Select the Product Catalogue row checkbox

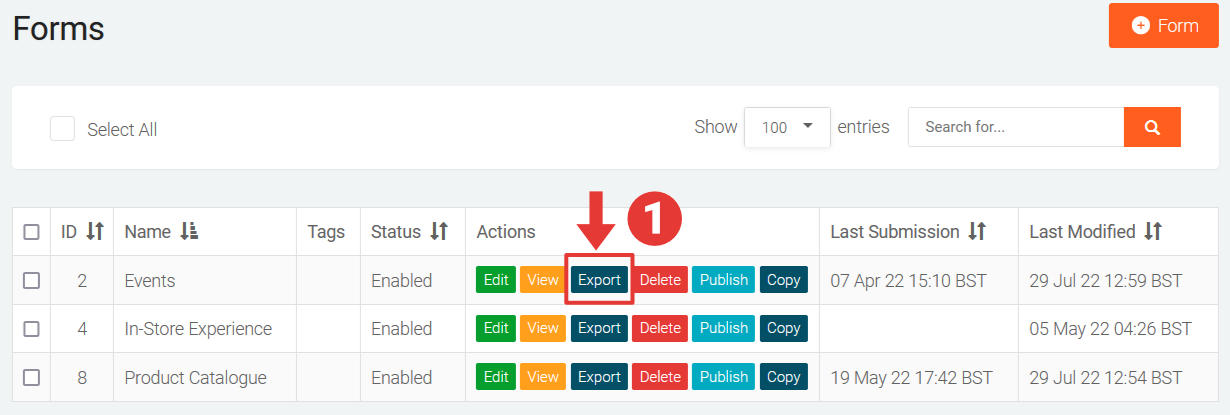click(x=31, y=377)
